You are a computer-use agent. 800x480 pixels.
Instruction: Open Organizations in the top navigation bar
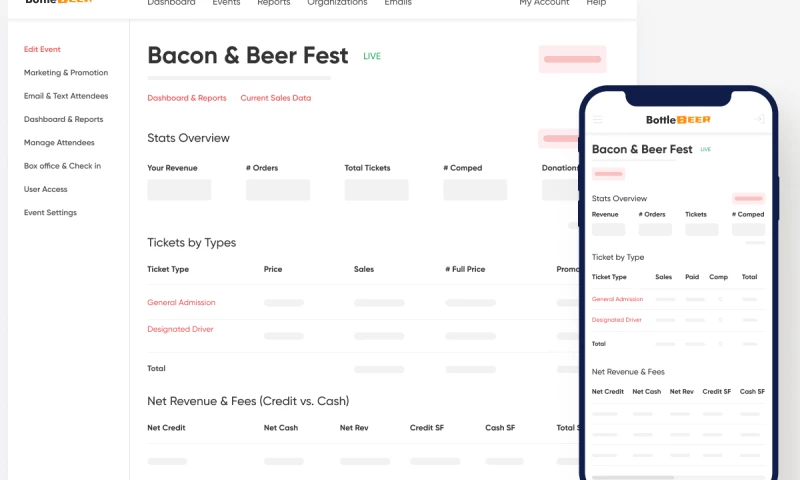click(335, 3)
